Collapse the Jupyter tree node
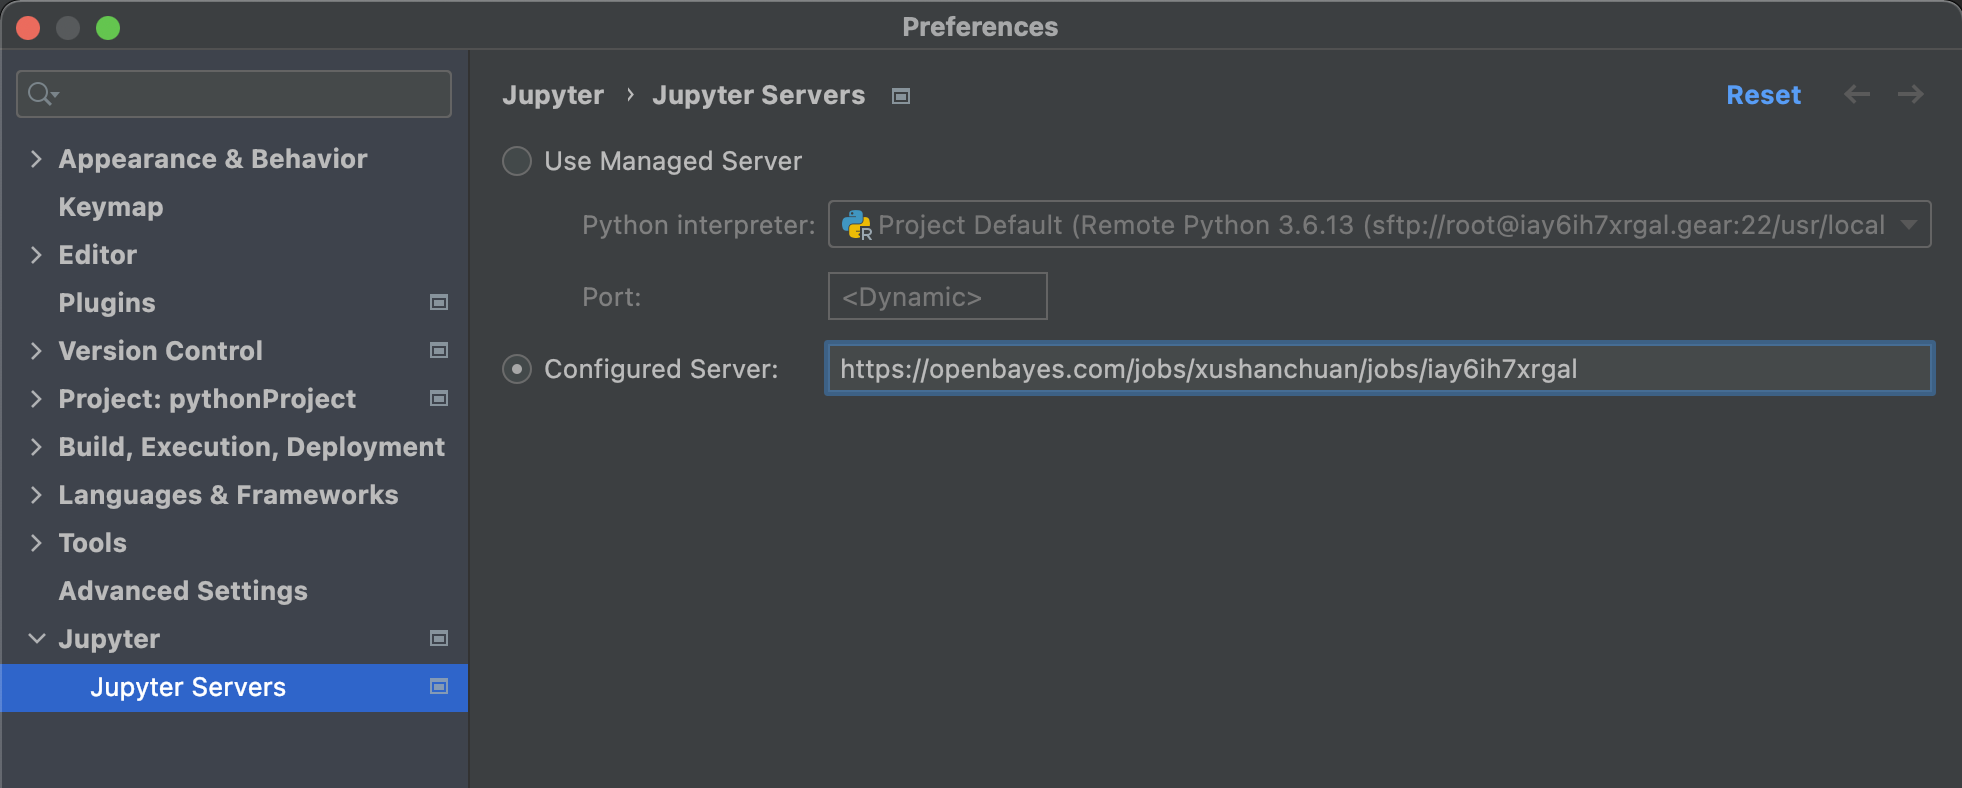This screenshot has height=788, width=1962. coord(36,639)
